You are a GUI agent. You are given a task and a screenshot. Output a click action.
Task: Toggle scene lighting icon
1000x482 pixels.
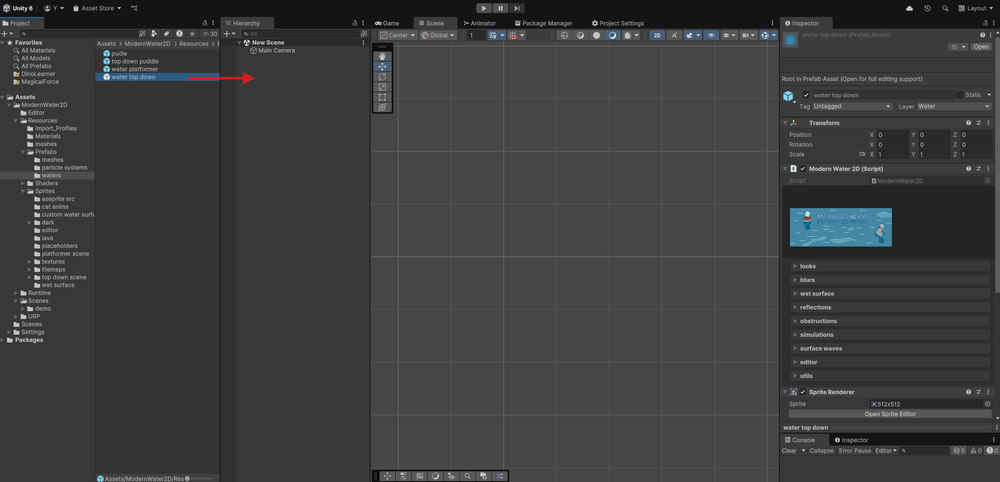point(674,35)
